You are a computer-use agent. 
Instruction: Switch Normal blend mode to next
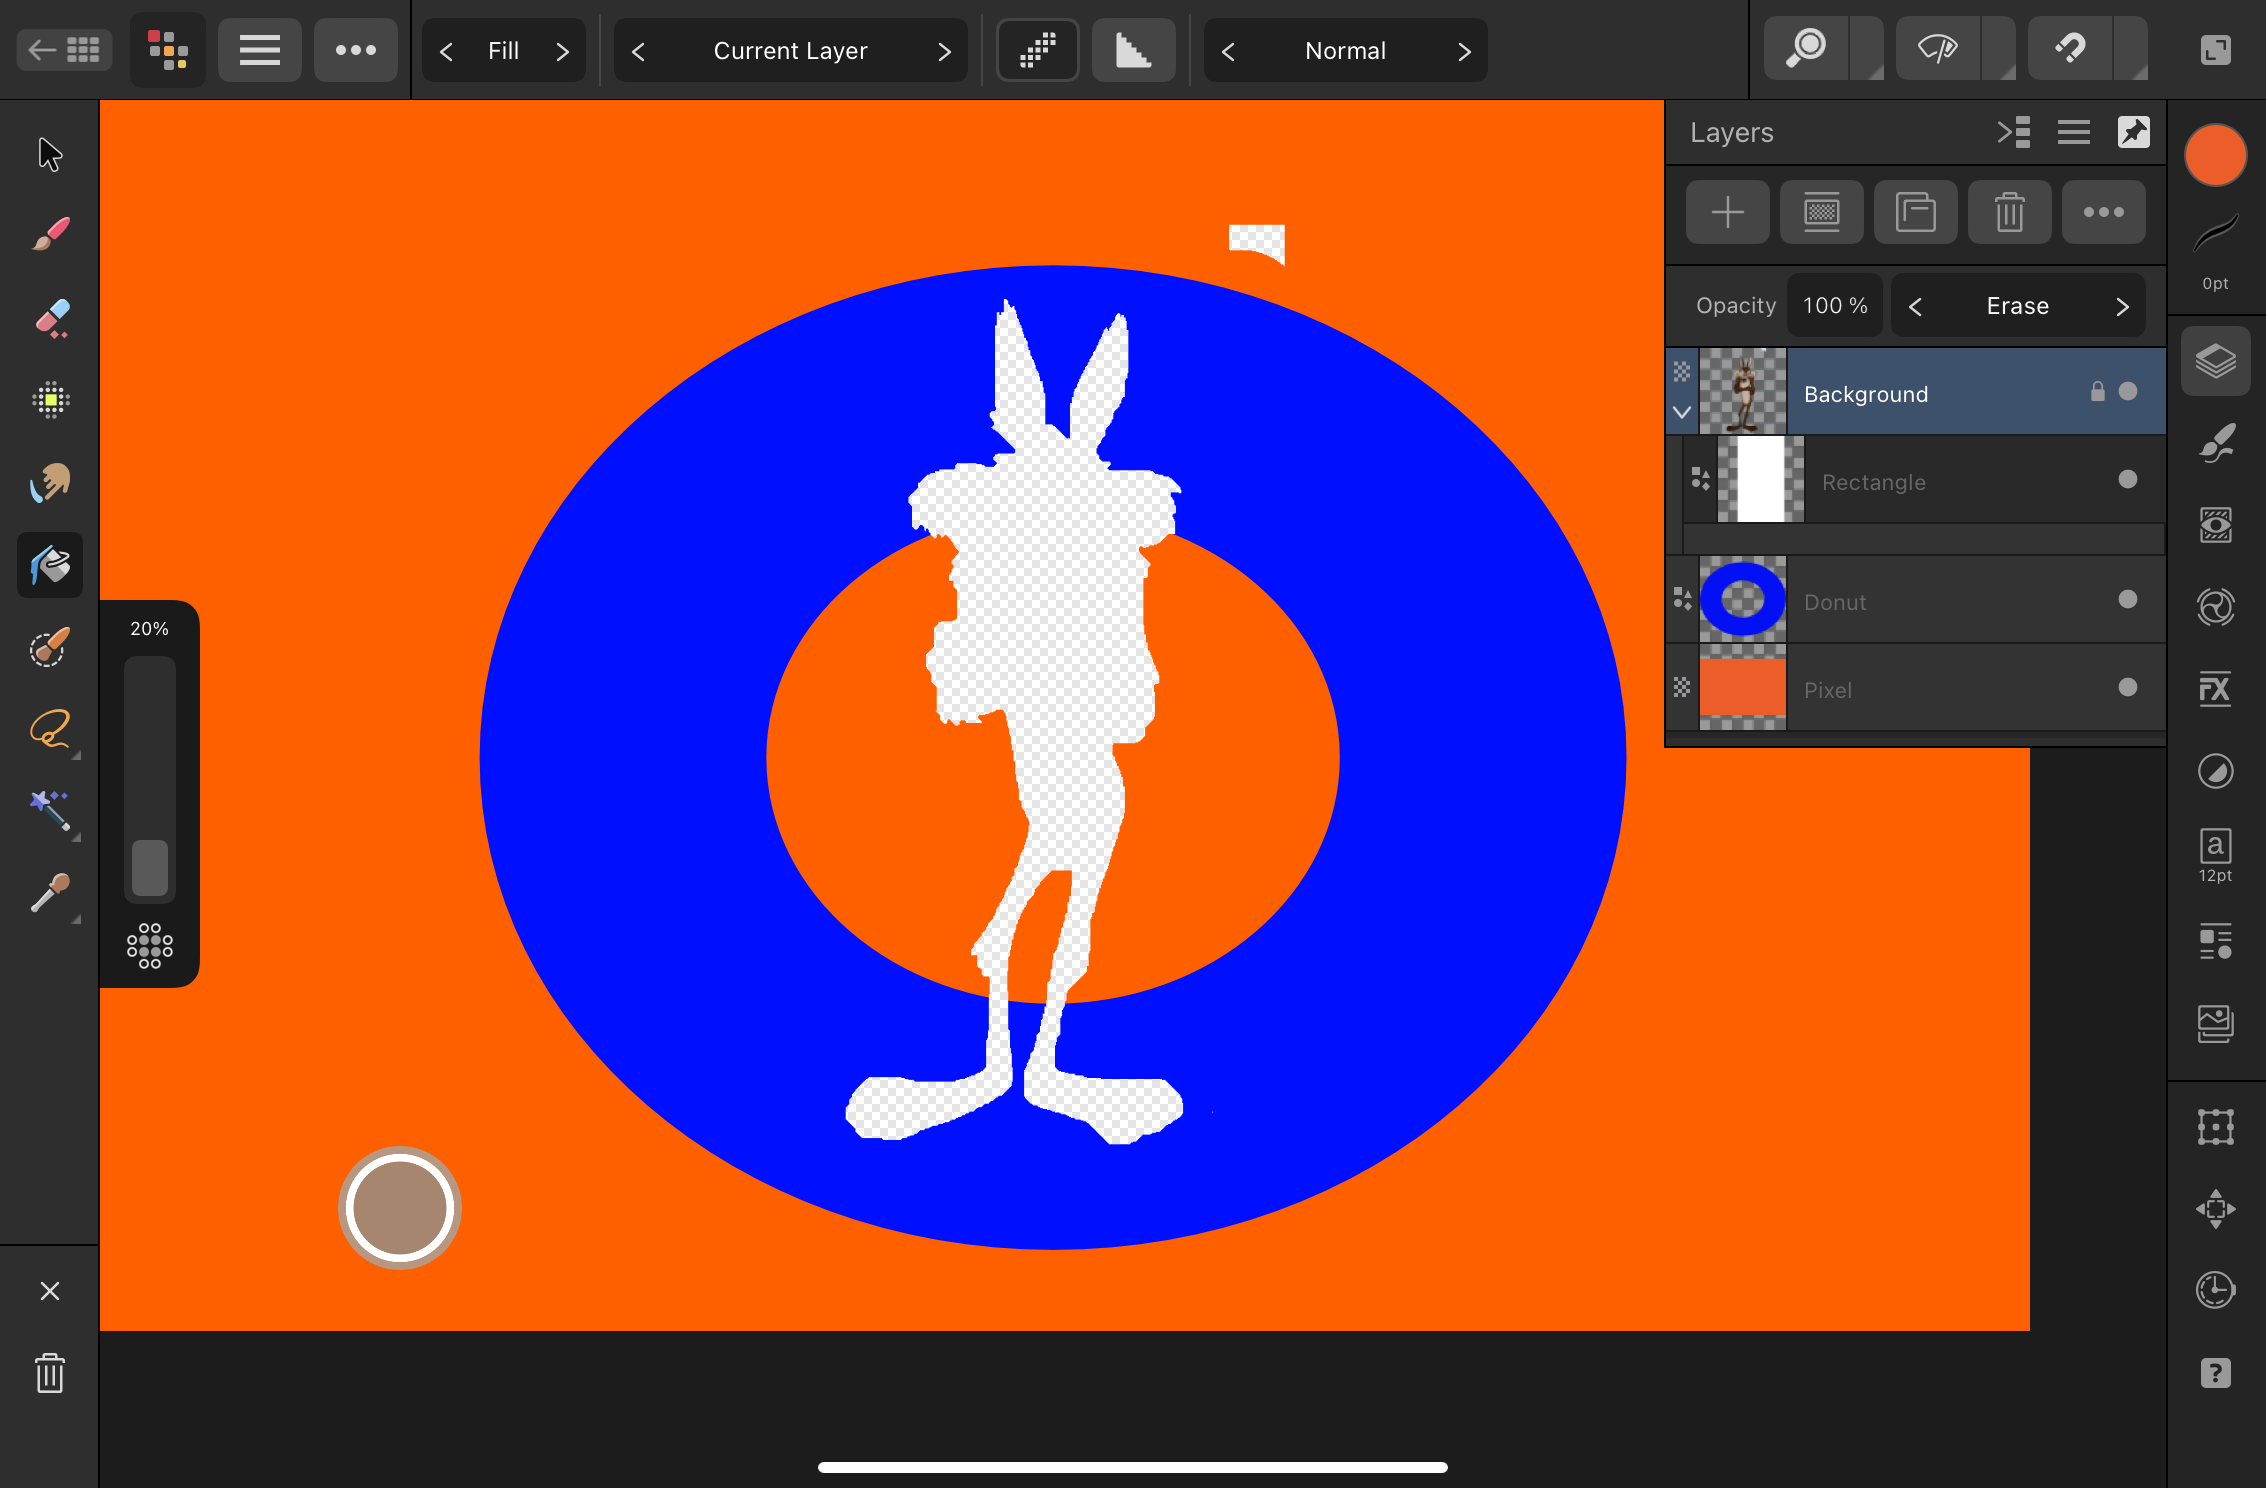(1464, 51)
